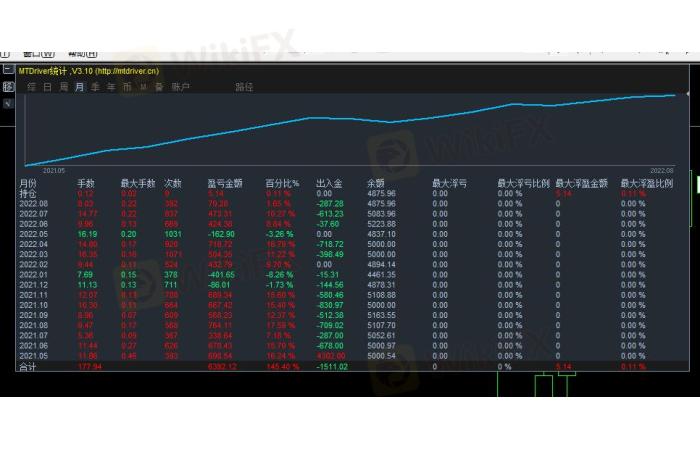
Task: Switch to the 综 summary tab
Action: (x=32, y=87)
